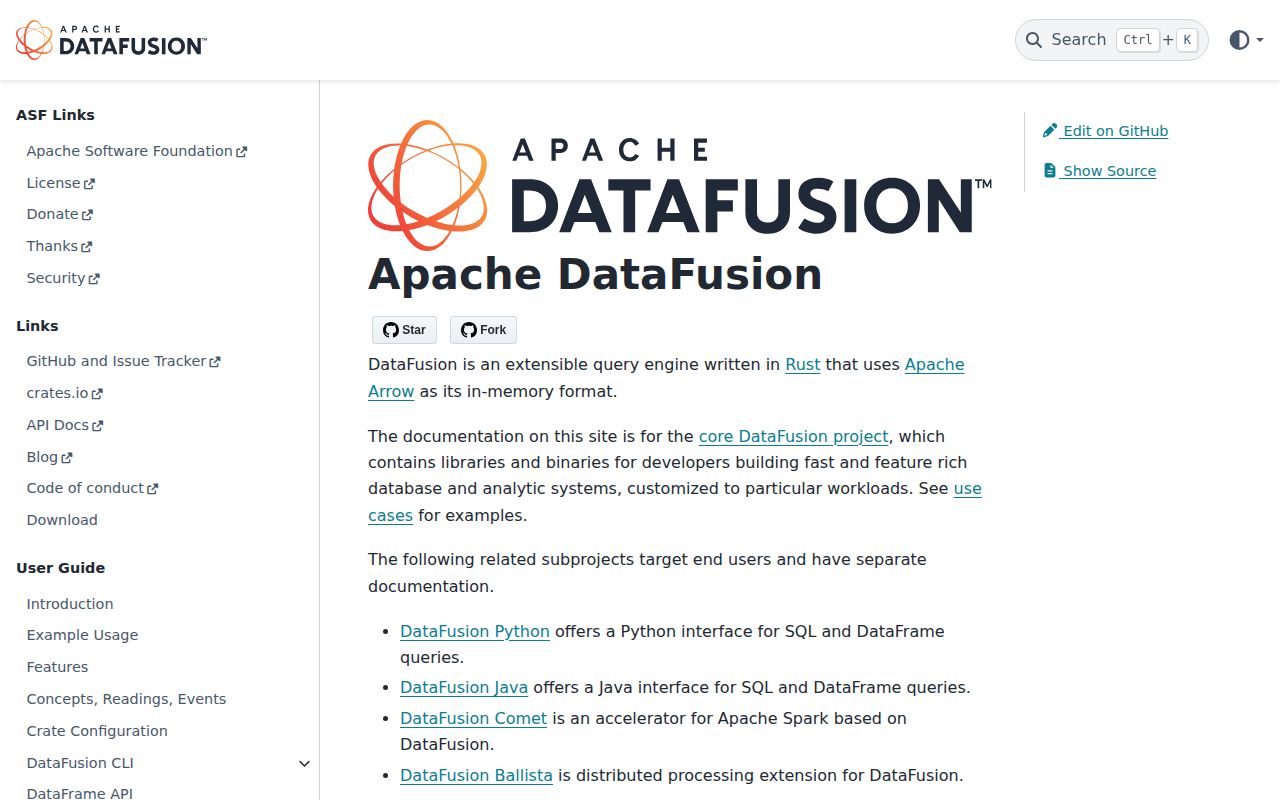Image resolution: width=1280 pixels, height=800 pixels.
Task: Open Edit on GitHub link
Action: pos(1106,131)
